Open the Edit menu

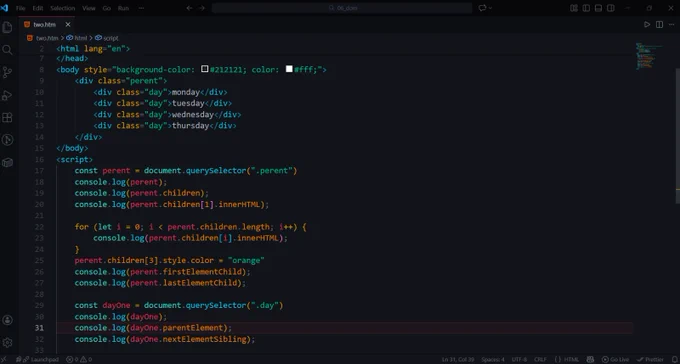[x=38, y=8]
